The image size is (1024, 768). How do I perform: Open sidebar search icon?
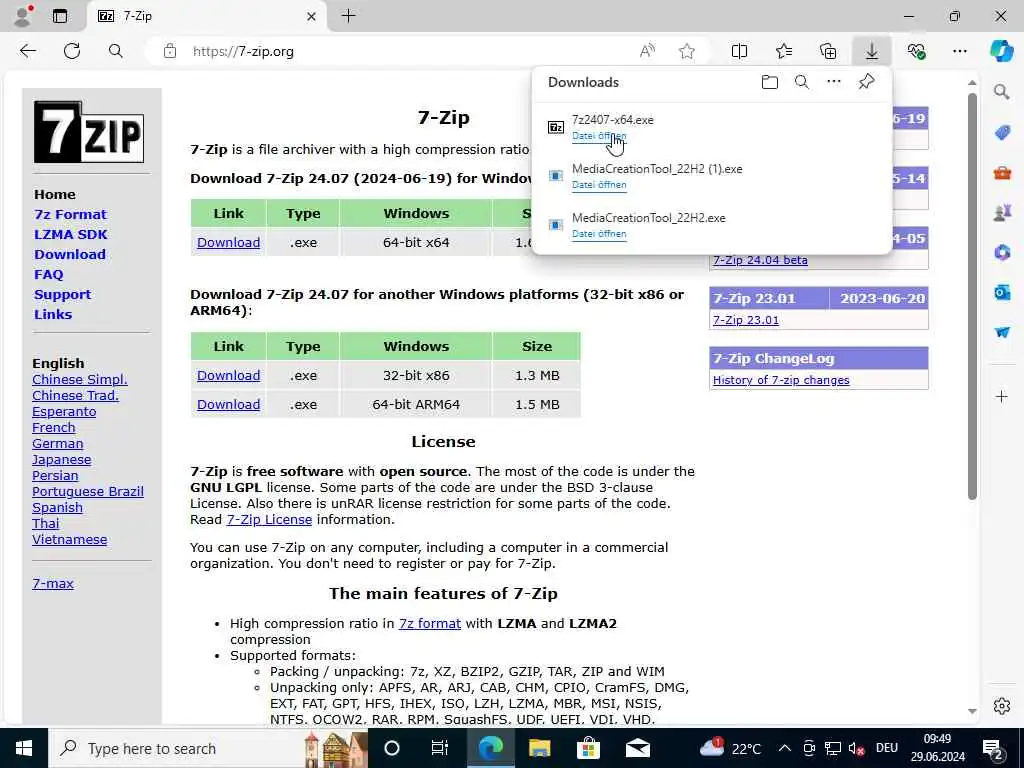tap(1001, 91)
